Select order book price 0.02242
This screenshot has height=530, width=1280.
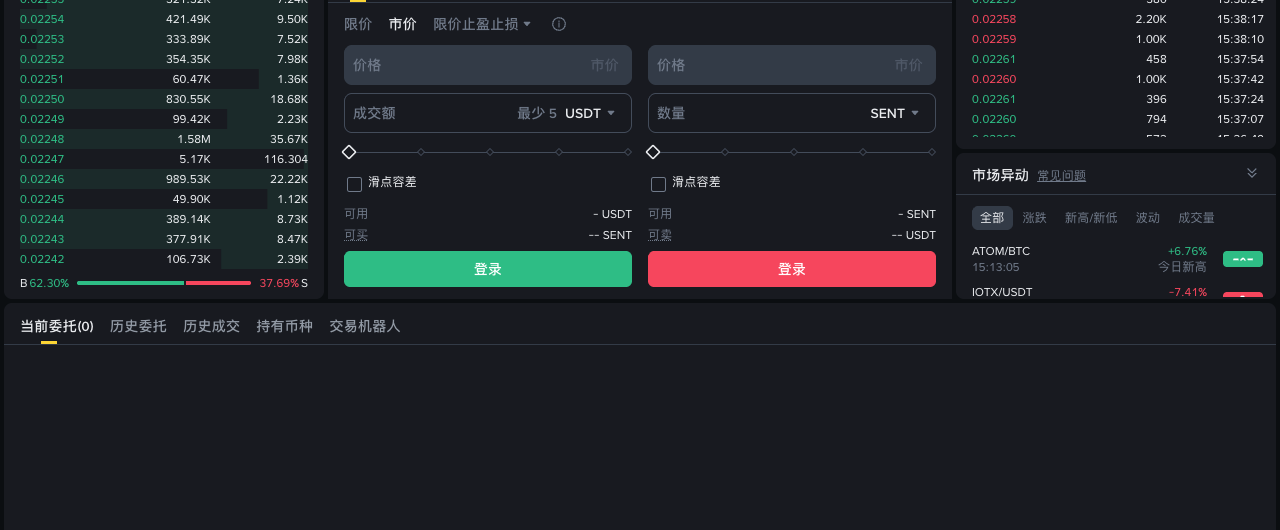(42, 259)
